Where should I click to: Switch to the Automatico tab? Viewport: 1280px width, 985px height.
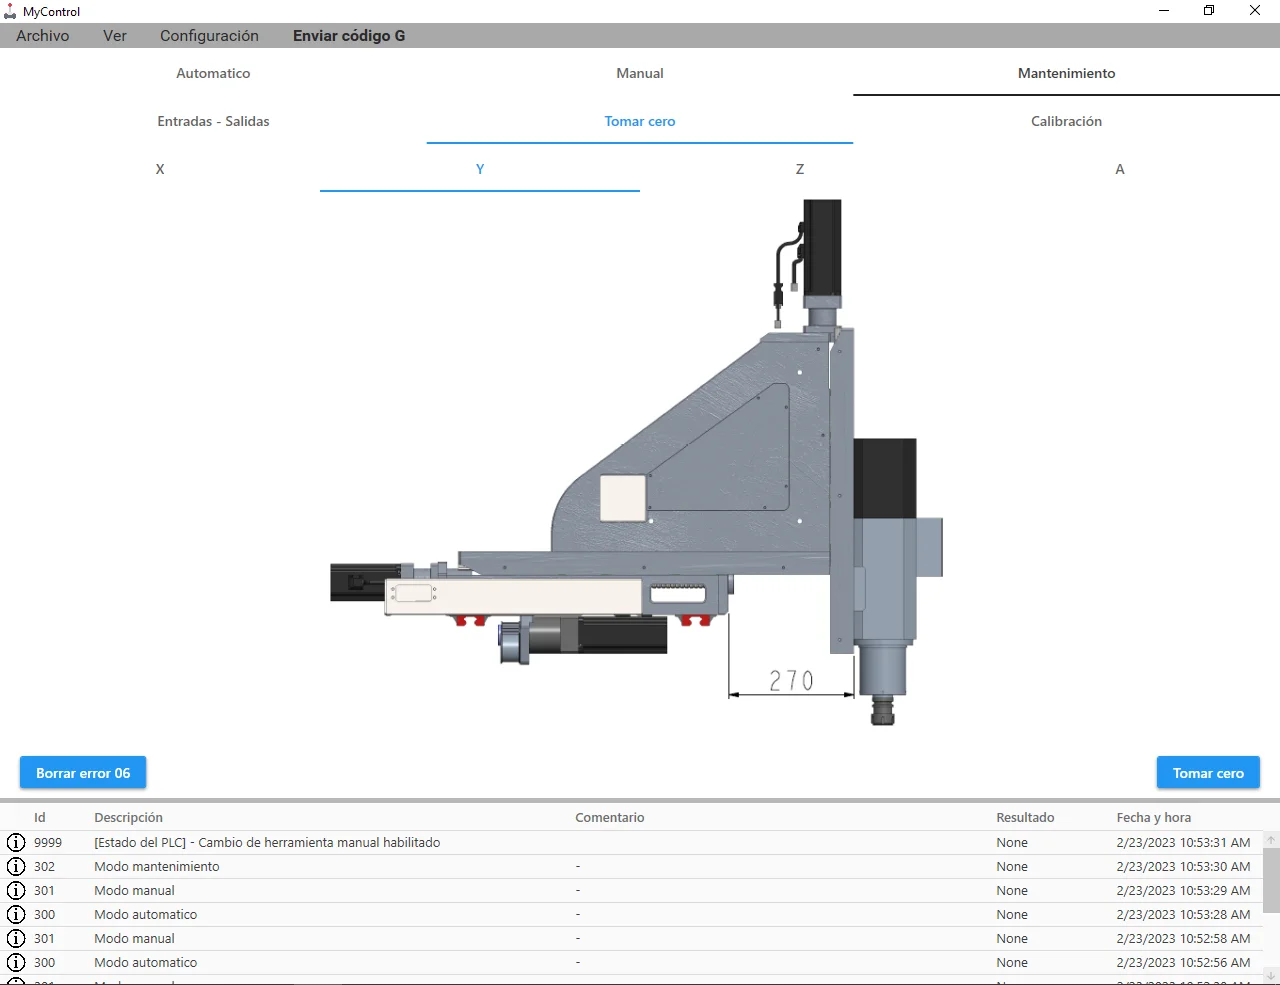click(213, 73)
